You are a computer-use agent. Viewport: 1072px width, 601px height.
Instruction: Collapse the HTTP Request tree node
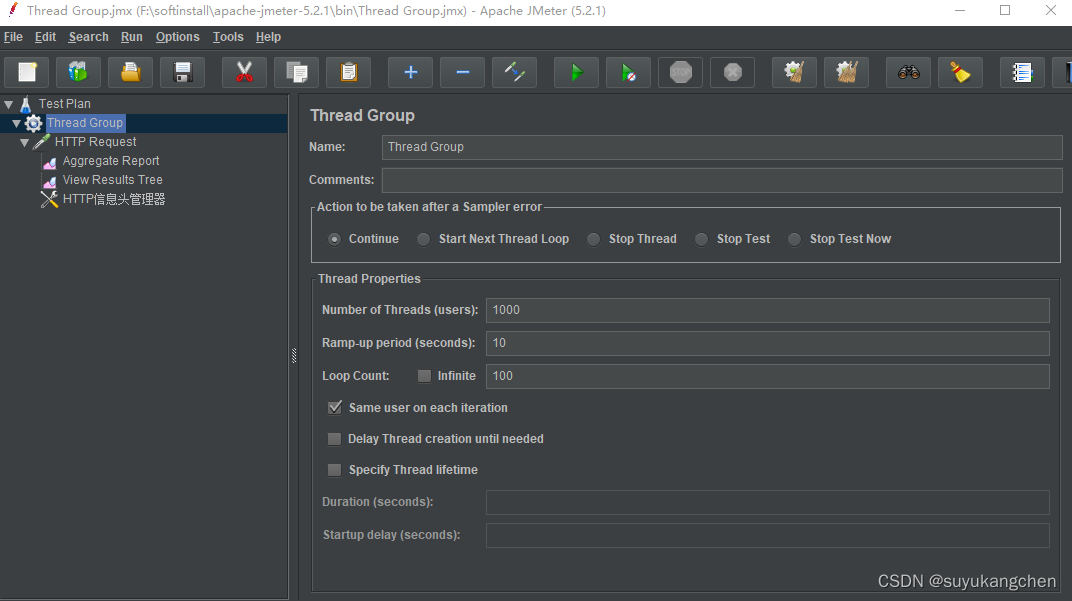click(x=25, y=142)
